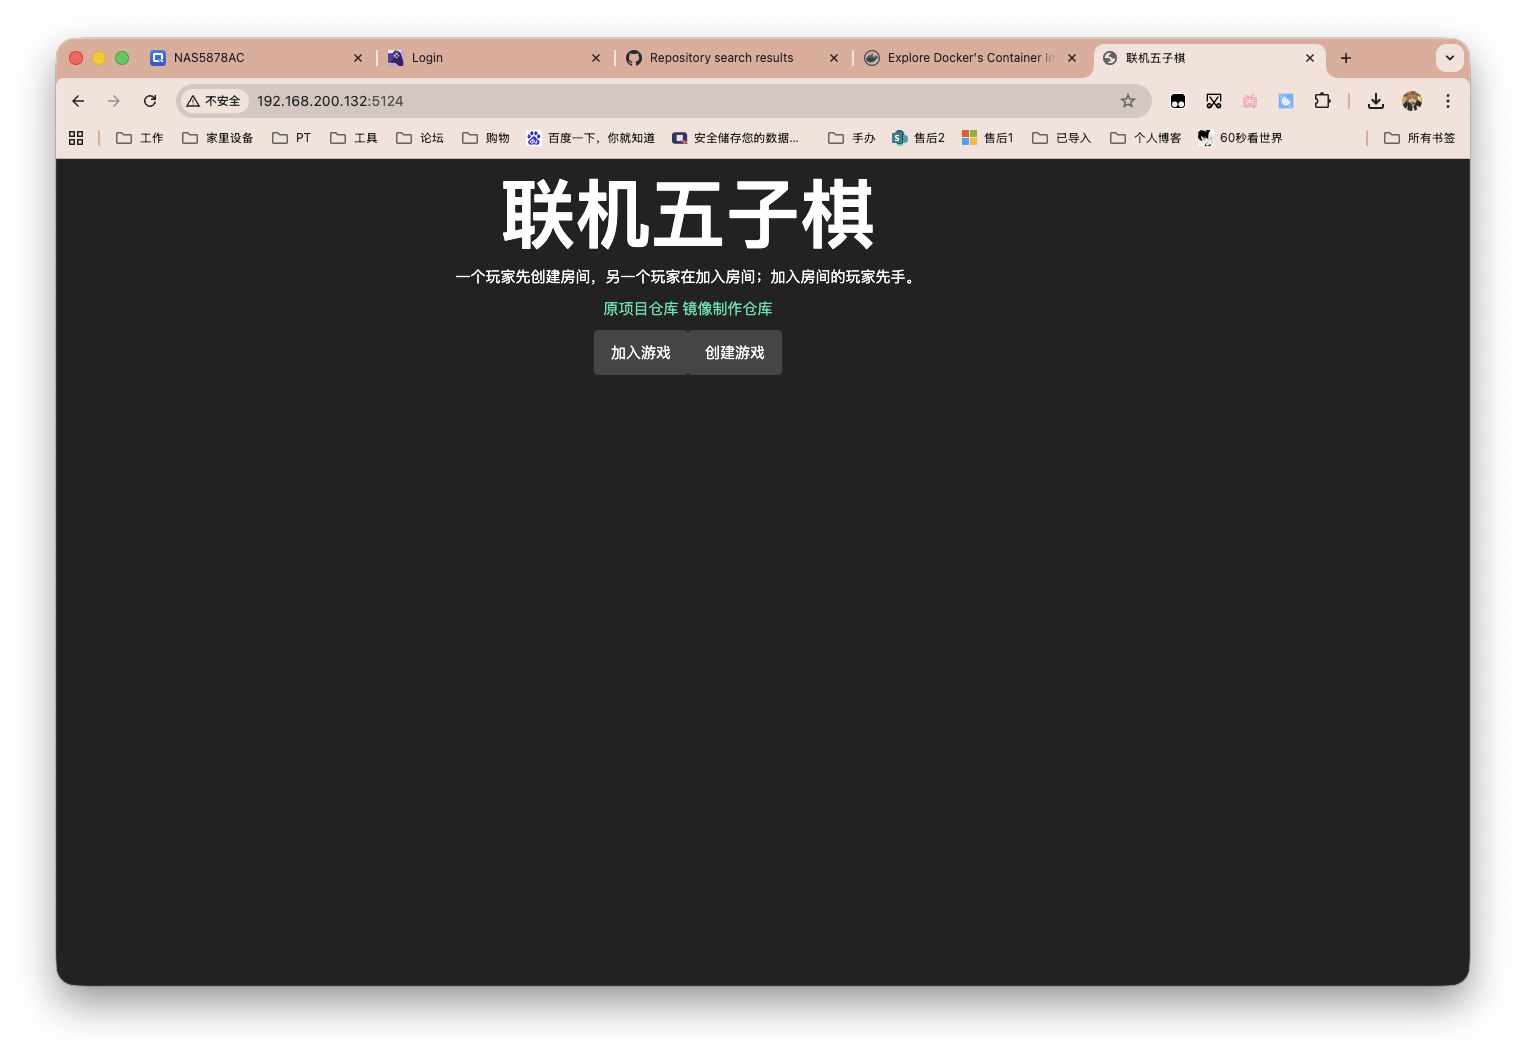This screenshot has width=1526, height=1060.
Task: Switch to Repository search results tab
Action: pyautogui.click(x=722, y=58)
